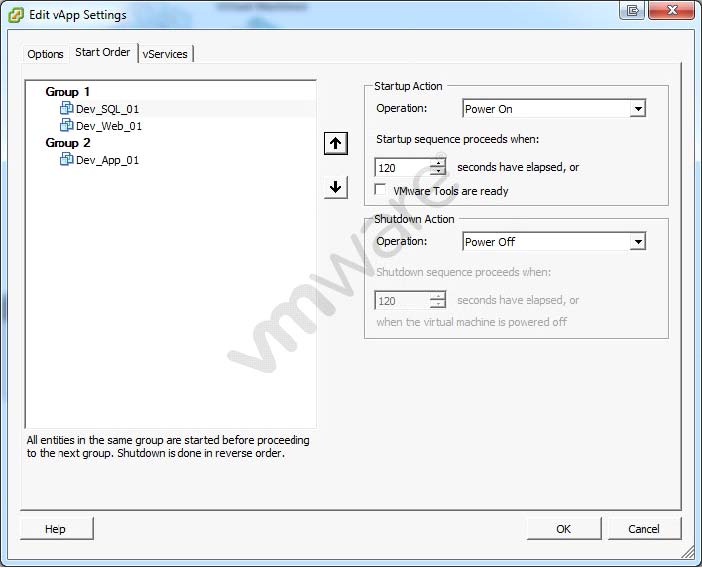Select the Group 1 heading
This screenshot has width=702, height=568.
[x=68, y=92]
